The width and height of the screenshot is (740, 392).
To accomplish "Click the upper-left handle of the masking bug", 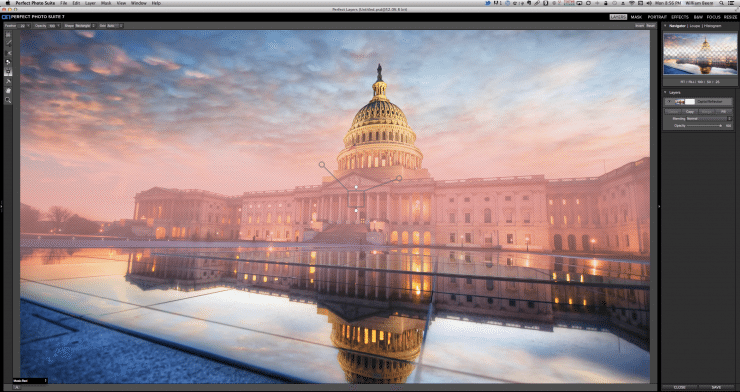I will 321,165.
